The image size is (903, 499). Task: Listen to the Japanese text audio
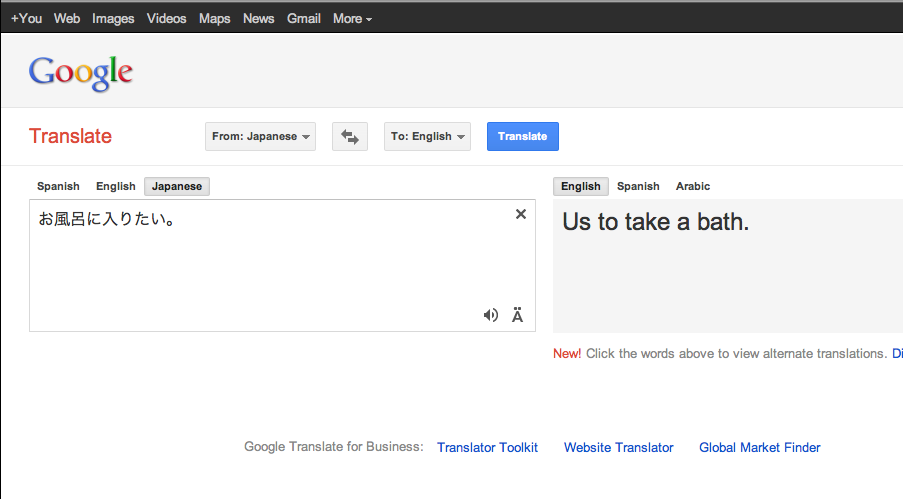click(491, 315)
